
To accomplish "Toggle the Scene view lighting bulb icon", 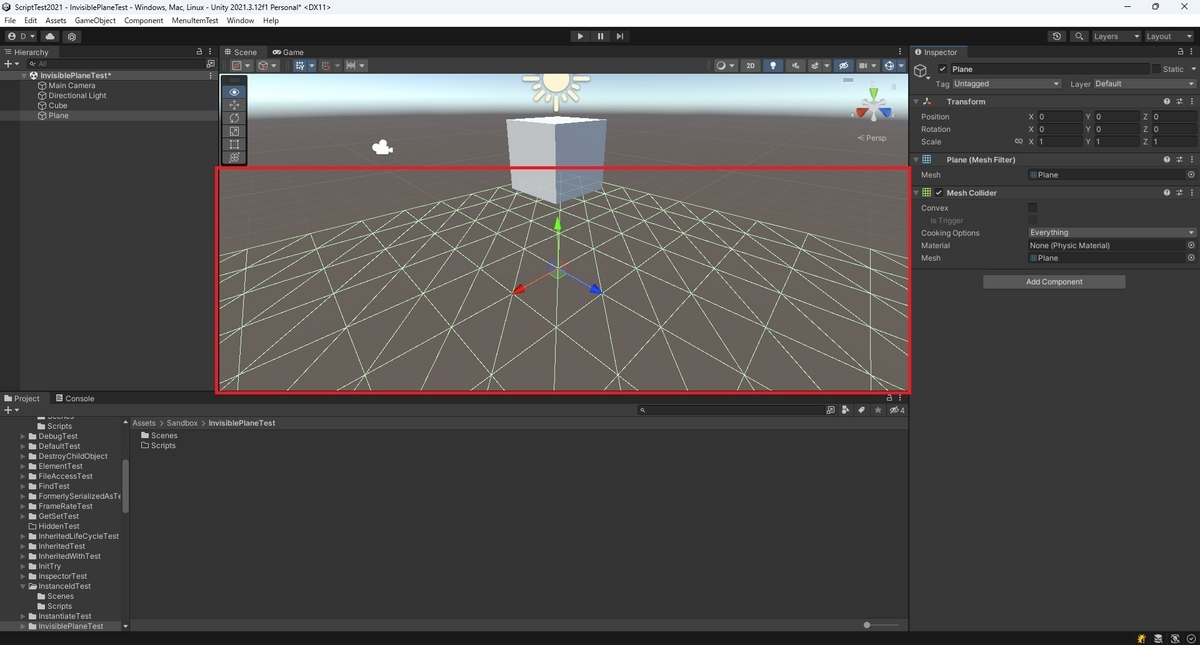I will 773,65.
